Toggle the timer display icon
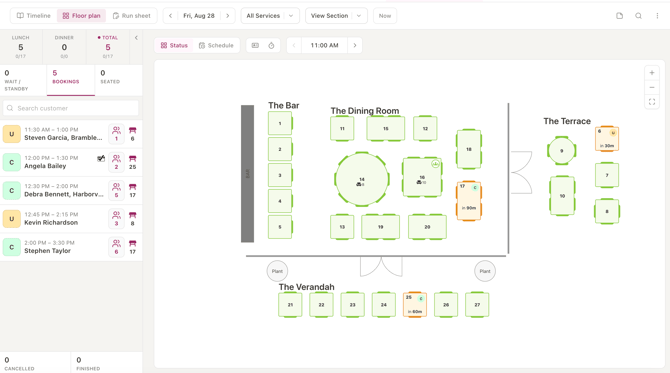The height and width of the screenshot is (373, 670). [x=271, y=45]
